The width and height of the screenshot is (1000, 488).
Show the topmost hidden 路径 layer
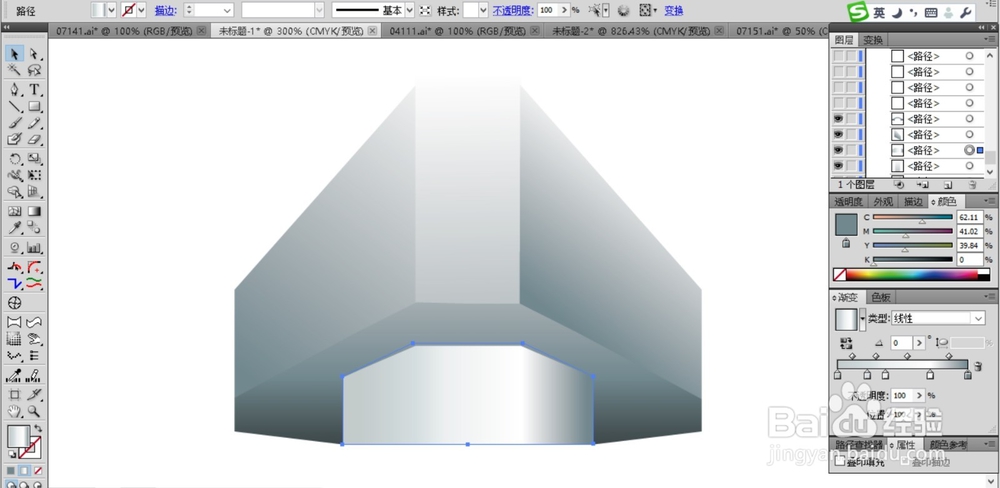[838, 56]
